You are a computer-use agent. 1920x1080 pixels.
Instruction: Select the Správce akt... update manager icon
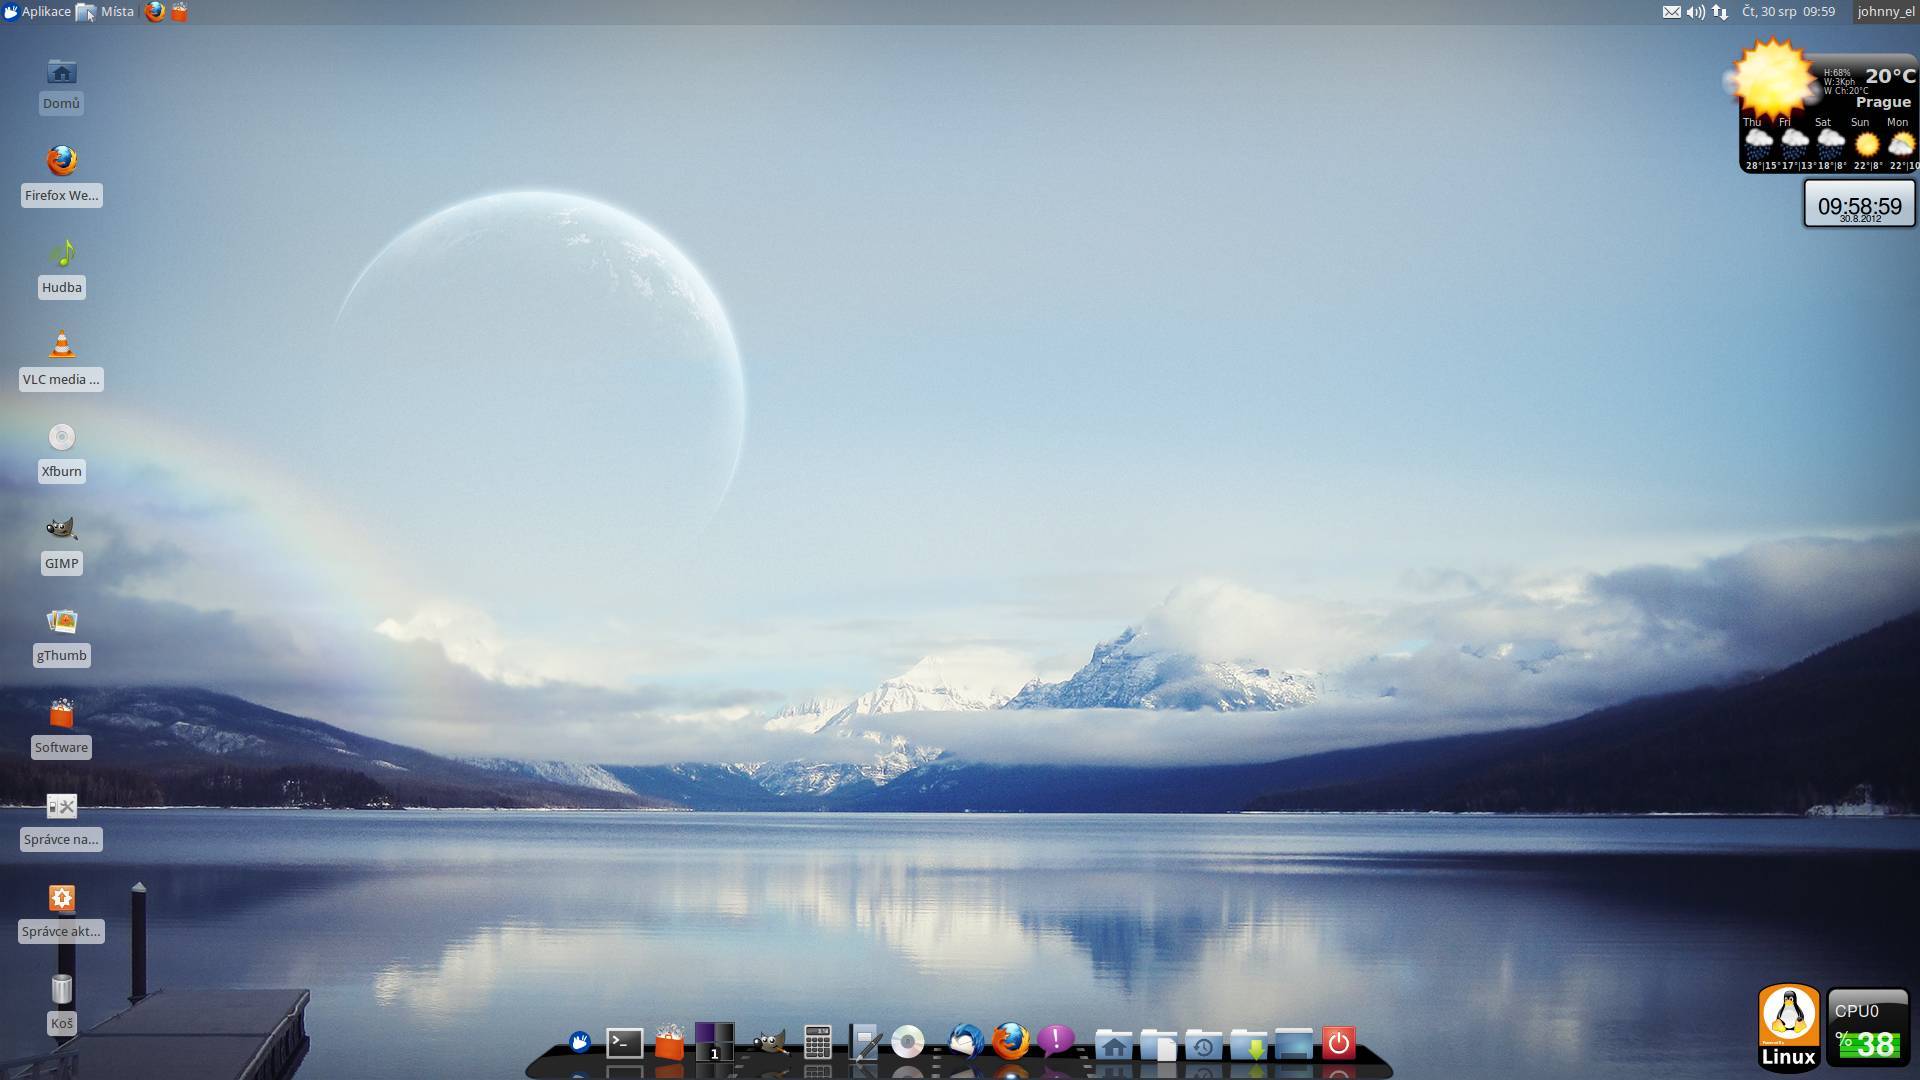tap(61, 912)
